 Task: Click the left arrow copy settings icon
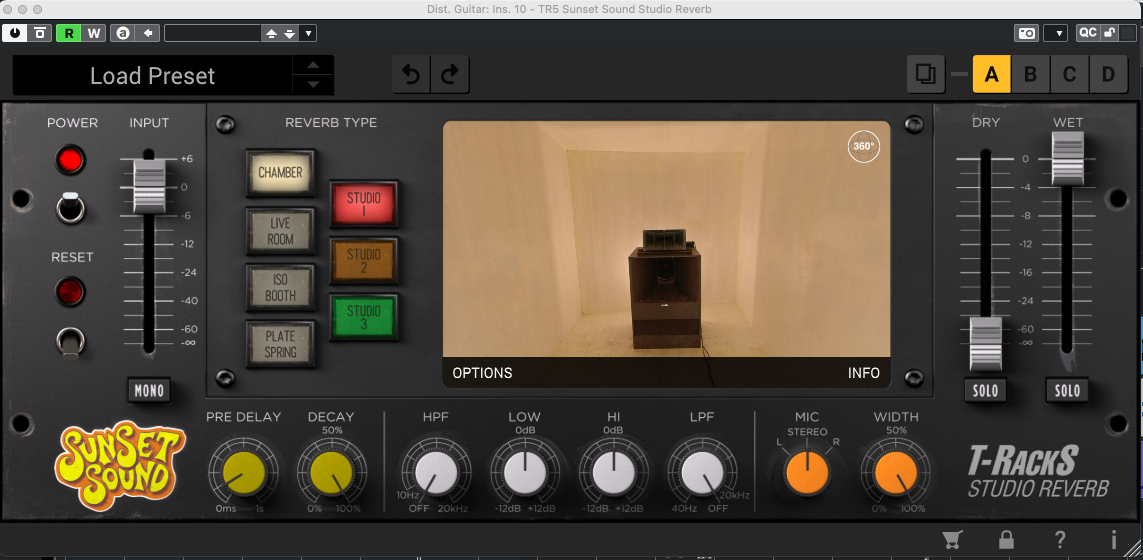click(148, 33)
